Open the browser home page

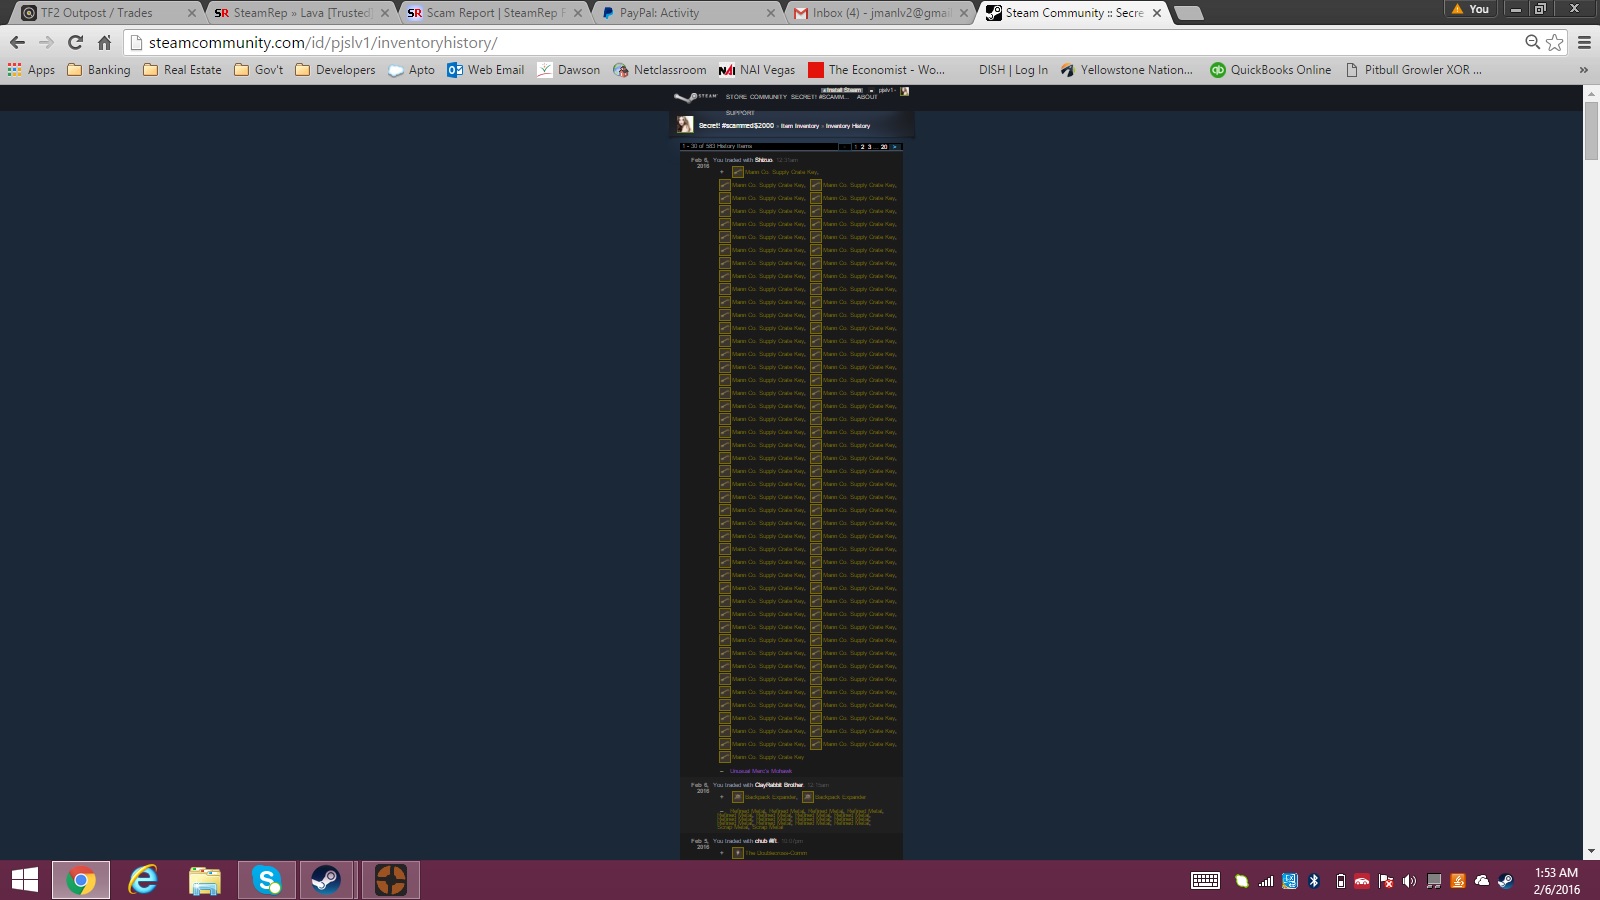(x=104, y=42)
